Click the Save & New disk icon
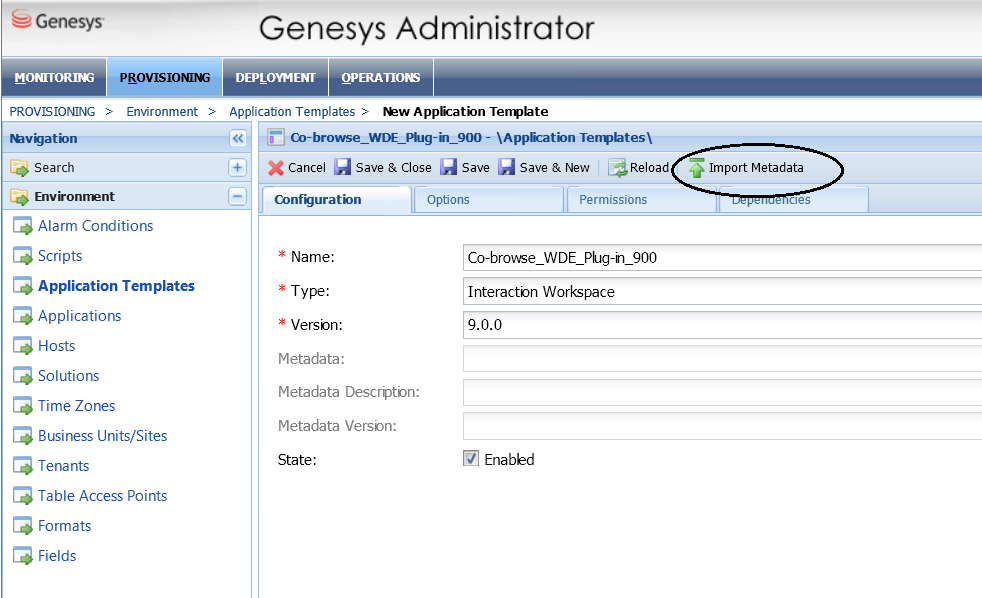Viewport: 982px width, 598px height. click(507, 168)
